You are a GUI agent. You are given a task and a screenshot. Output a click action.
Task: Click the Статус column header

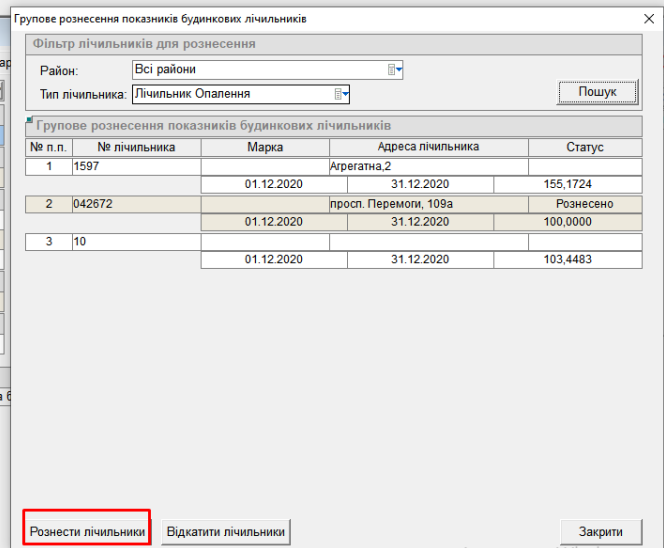(x=585, y=147)
